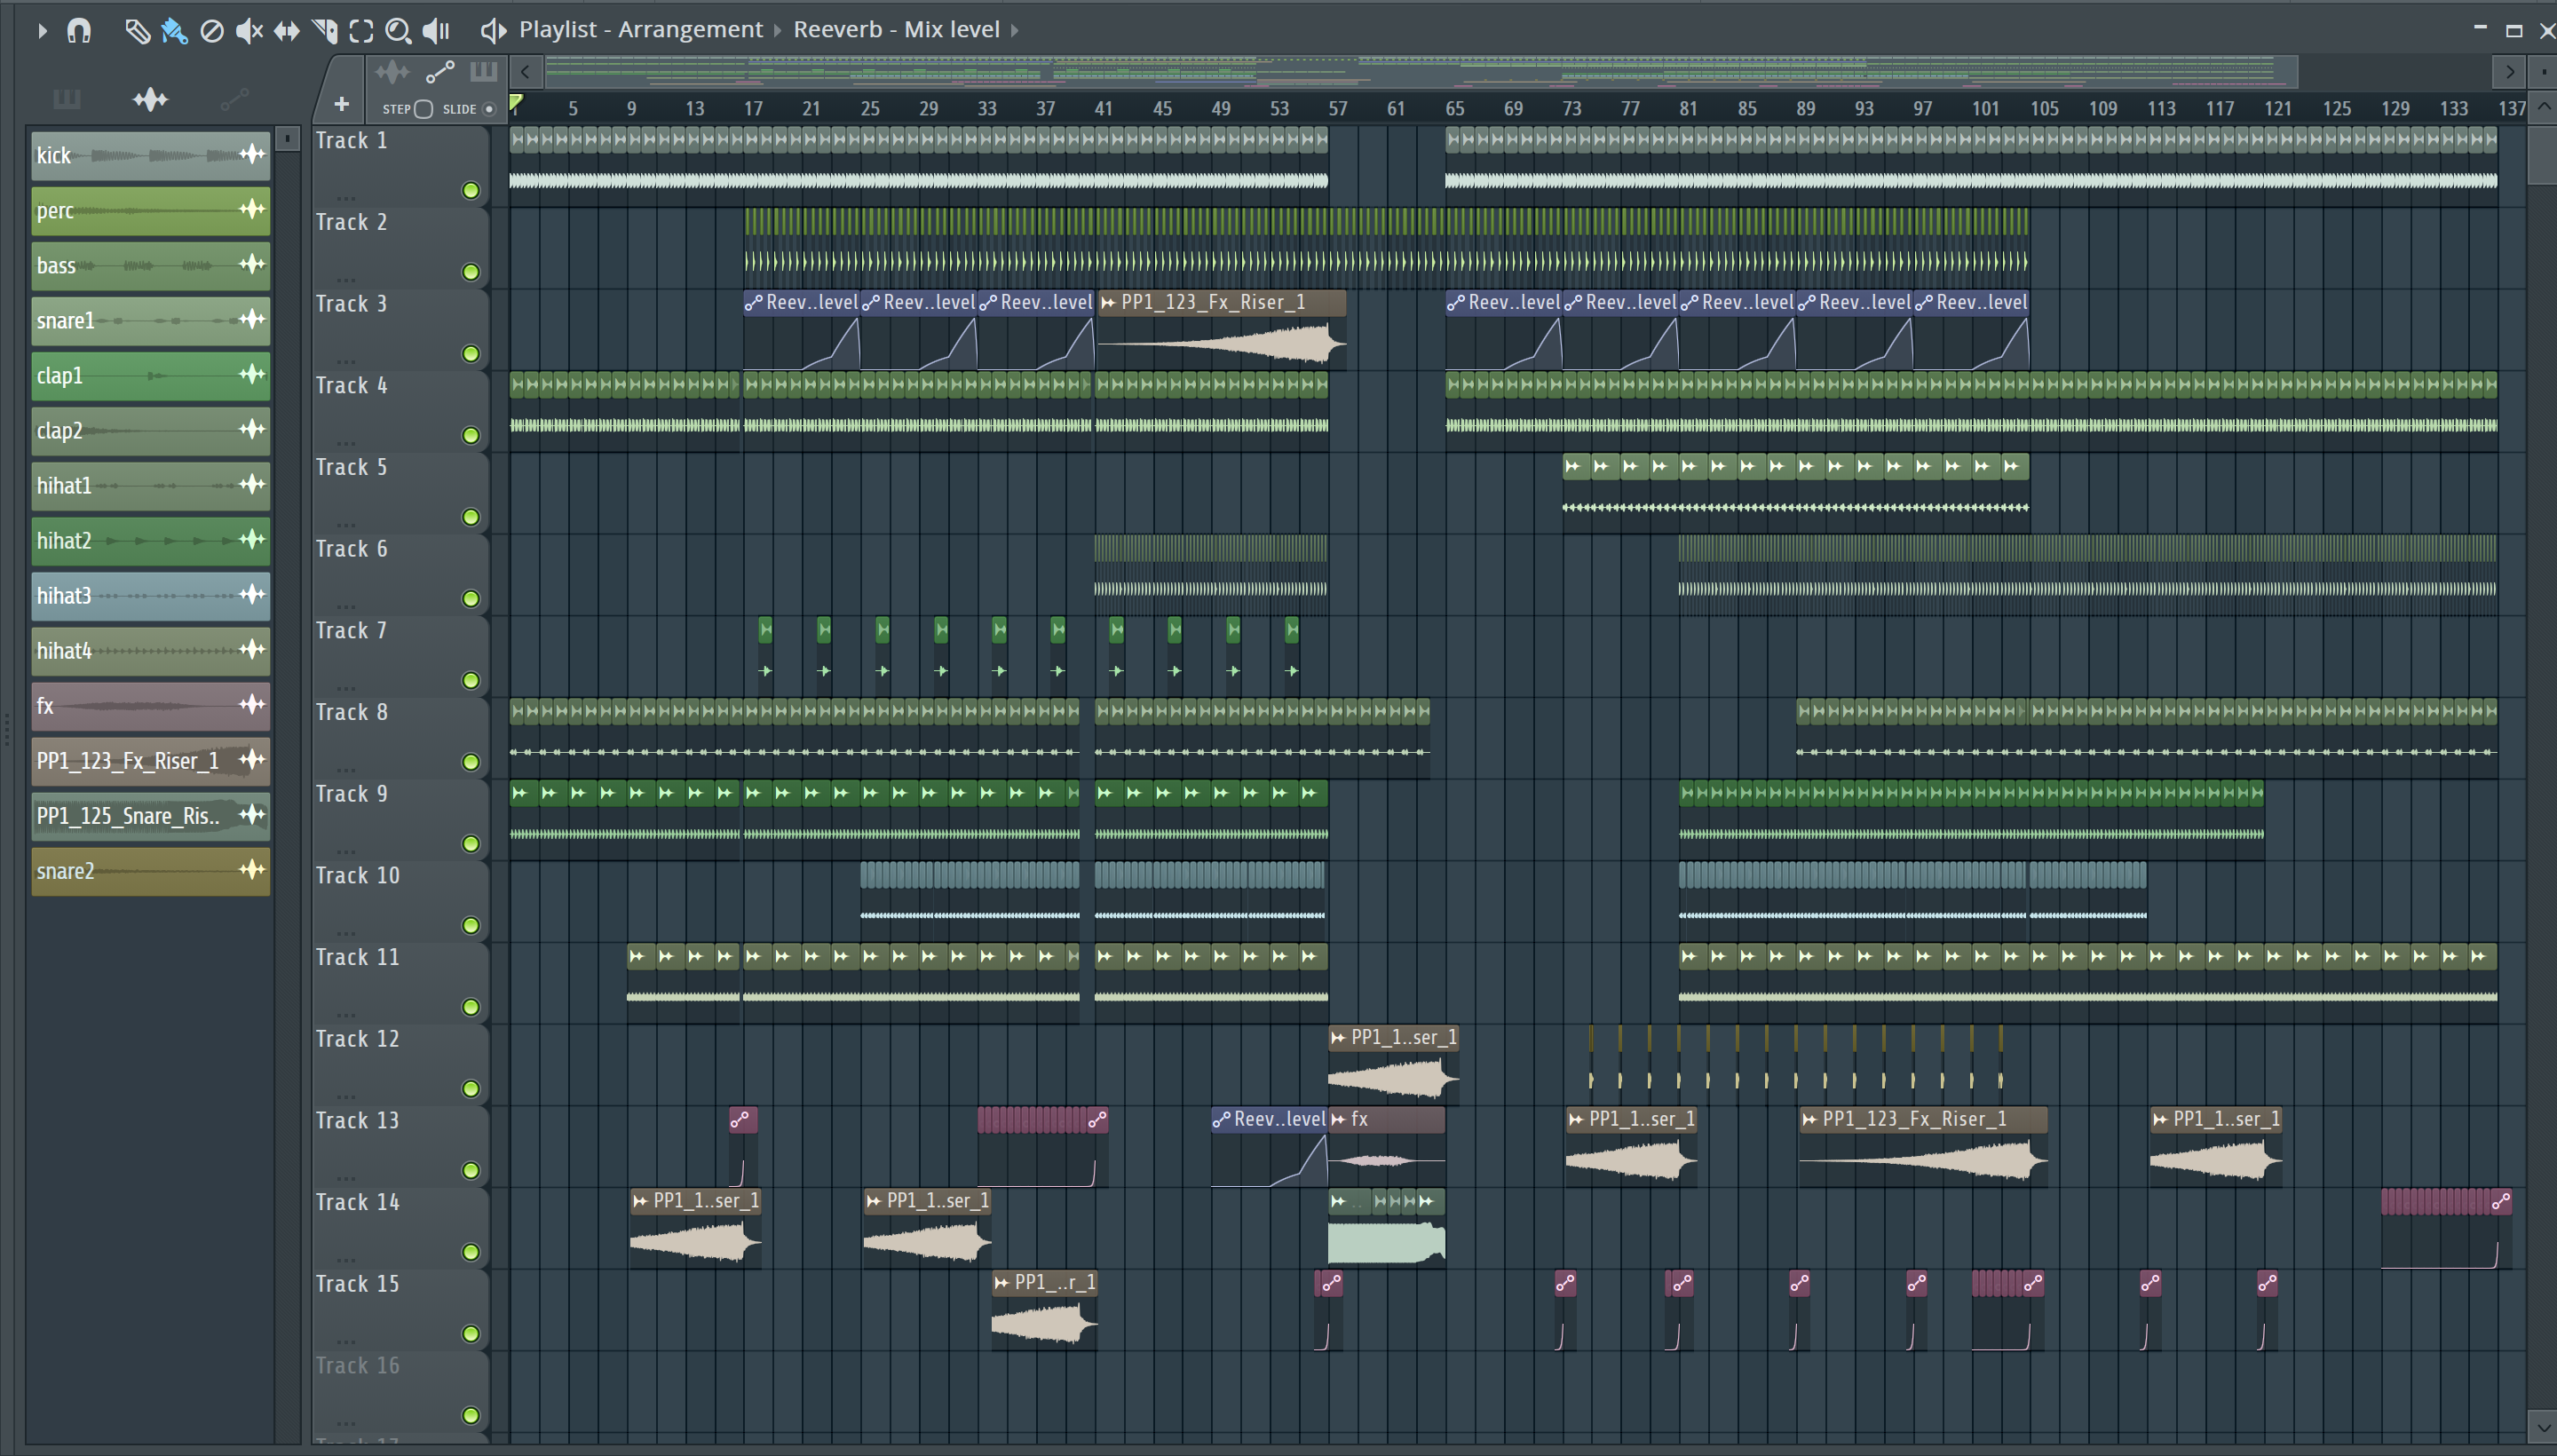
Task: Mute Track 3 using its green LED
Action: 470,354
